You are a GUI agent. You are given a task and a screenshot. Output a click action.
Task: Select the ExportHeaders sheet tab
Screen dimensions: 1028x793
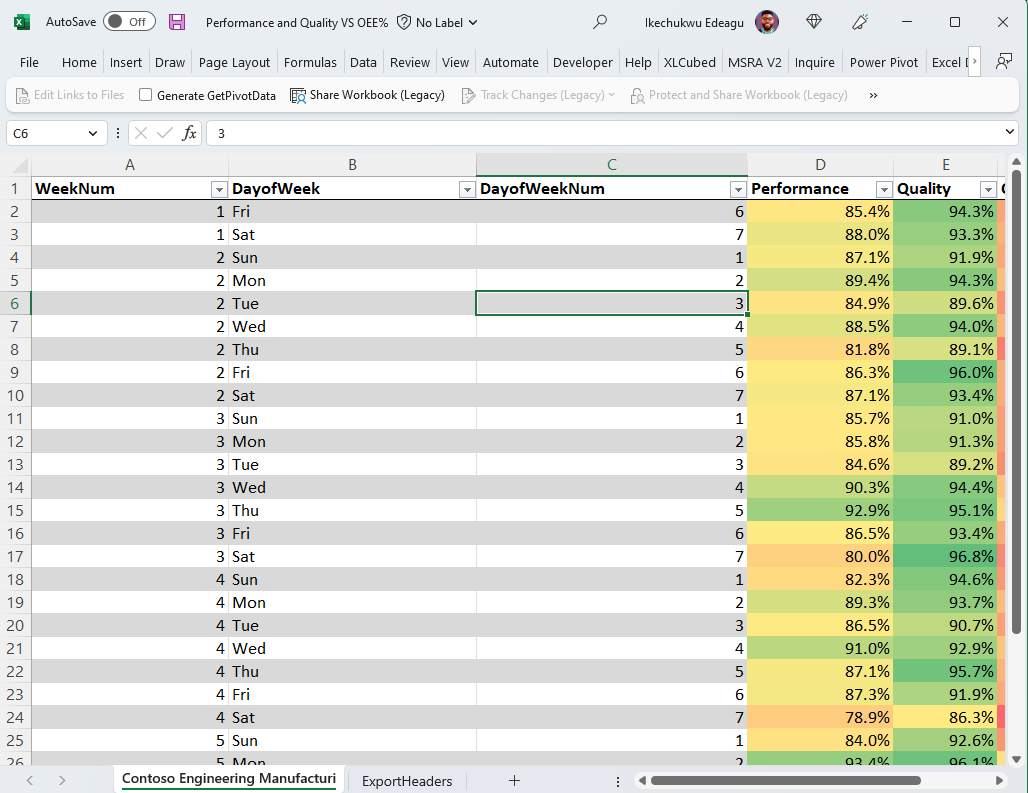pyautogui.click(x=406, y=781)
